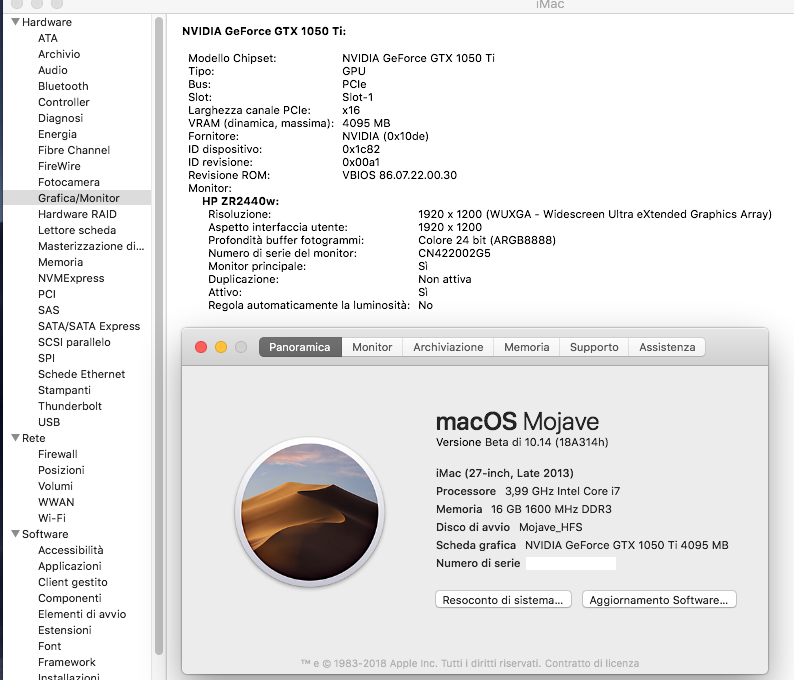The image size is (794, 680).
Task: Select PCI in the sidebar
Action: [x=47, y=294]
